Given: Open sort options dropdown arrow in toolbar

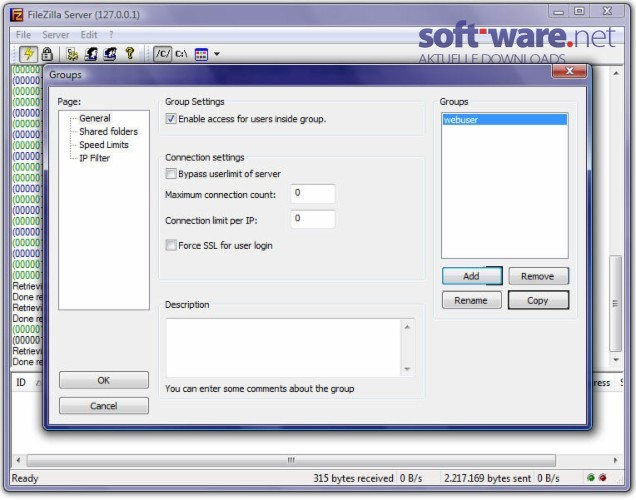Looking at the screenshot, I should 217,54.
